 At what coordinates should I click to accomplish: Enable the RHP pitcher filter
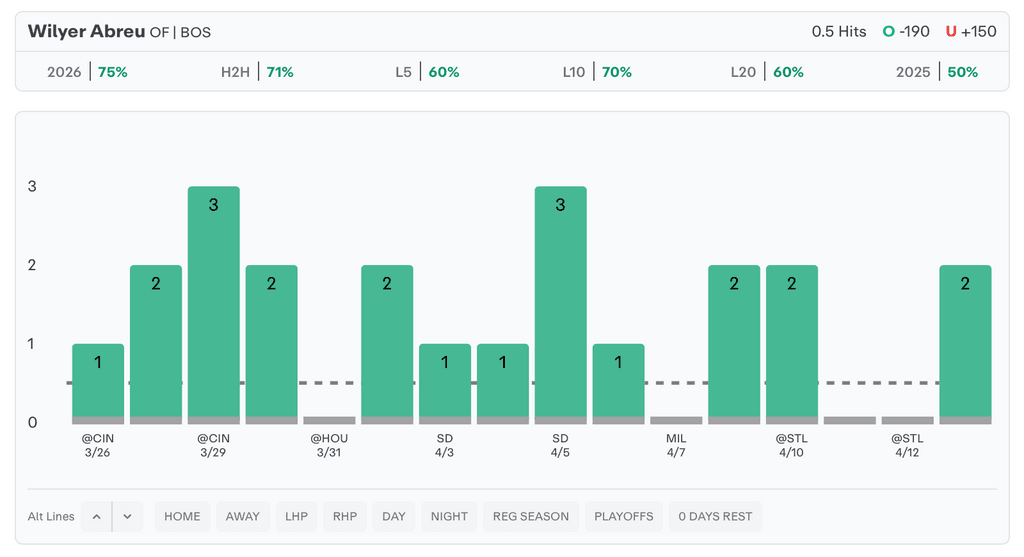pyautogui.click(x=345, y=516)
